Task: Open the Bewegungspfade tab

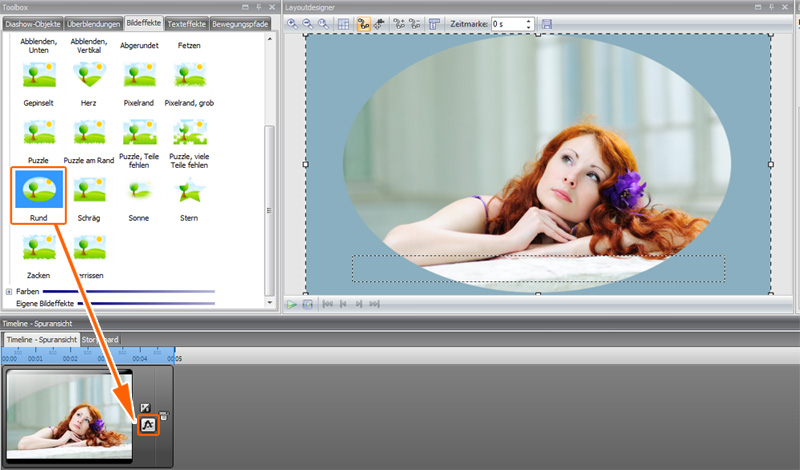Action: 240,23
